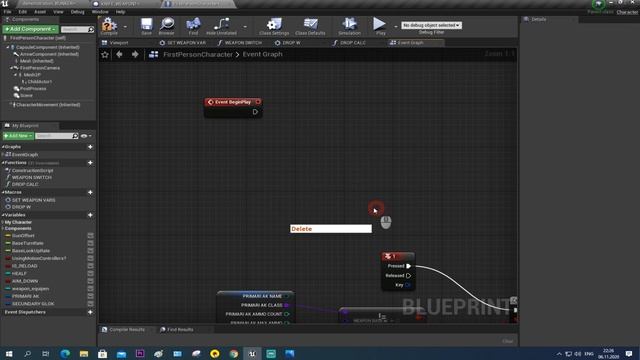Open Class Settings
The height and width of the screenshot is (360, 640).
[x=274, y=25]
